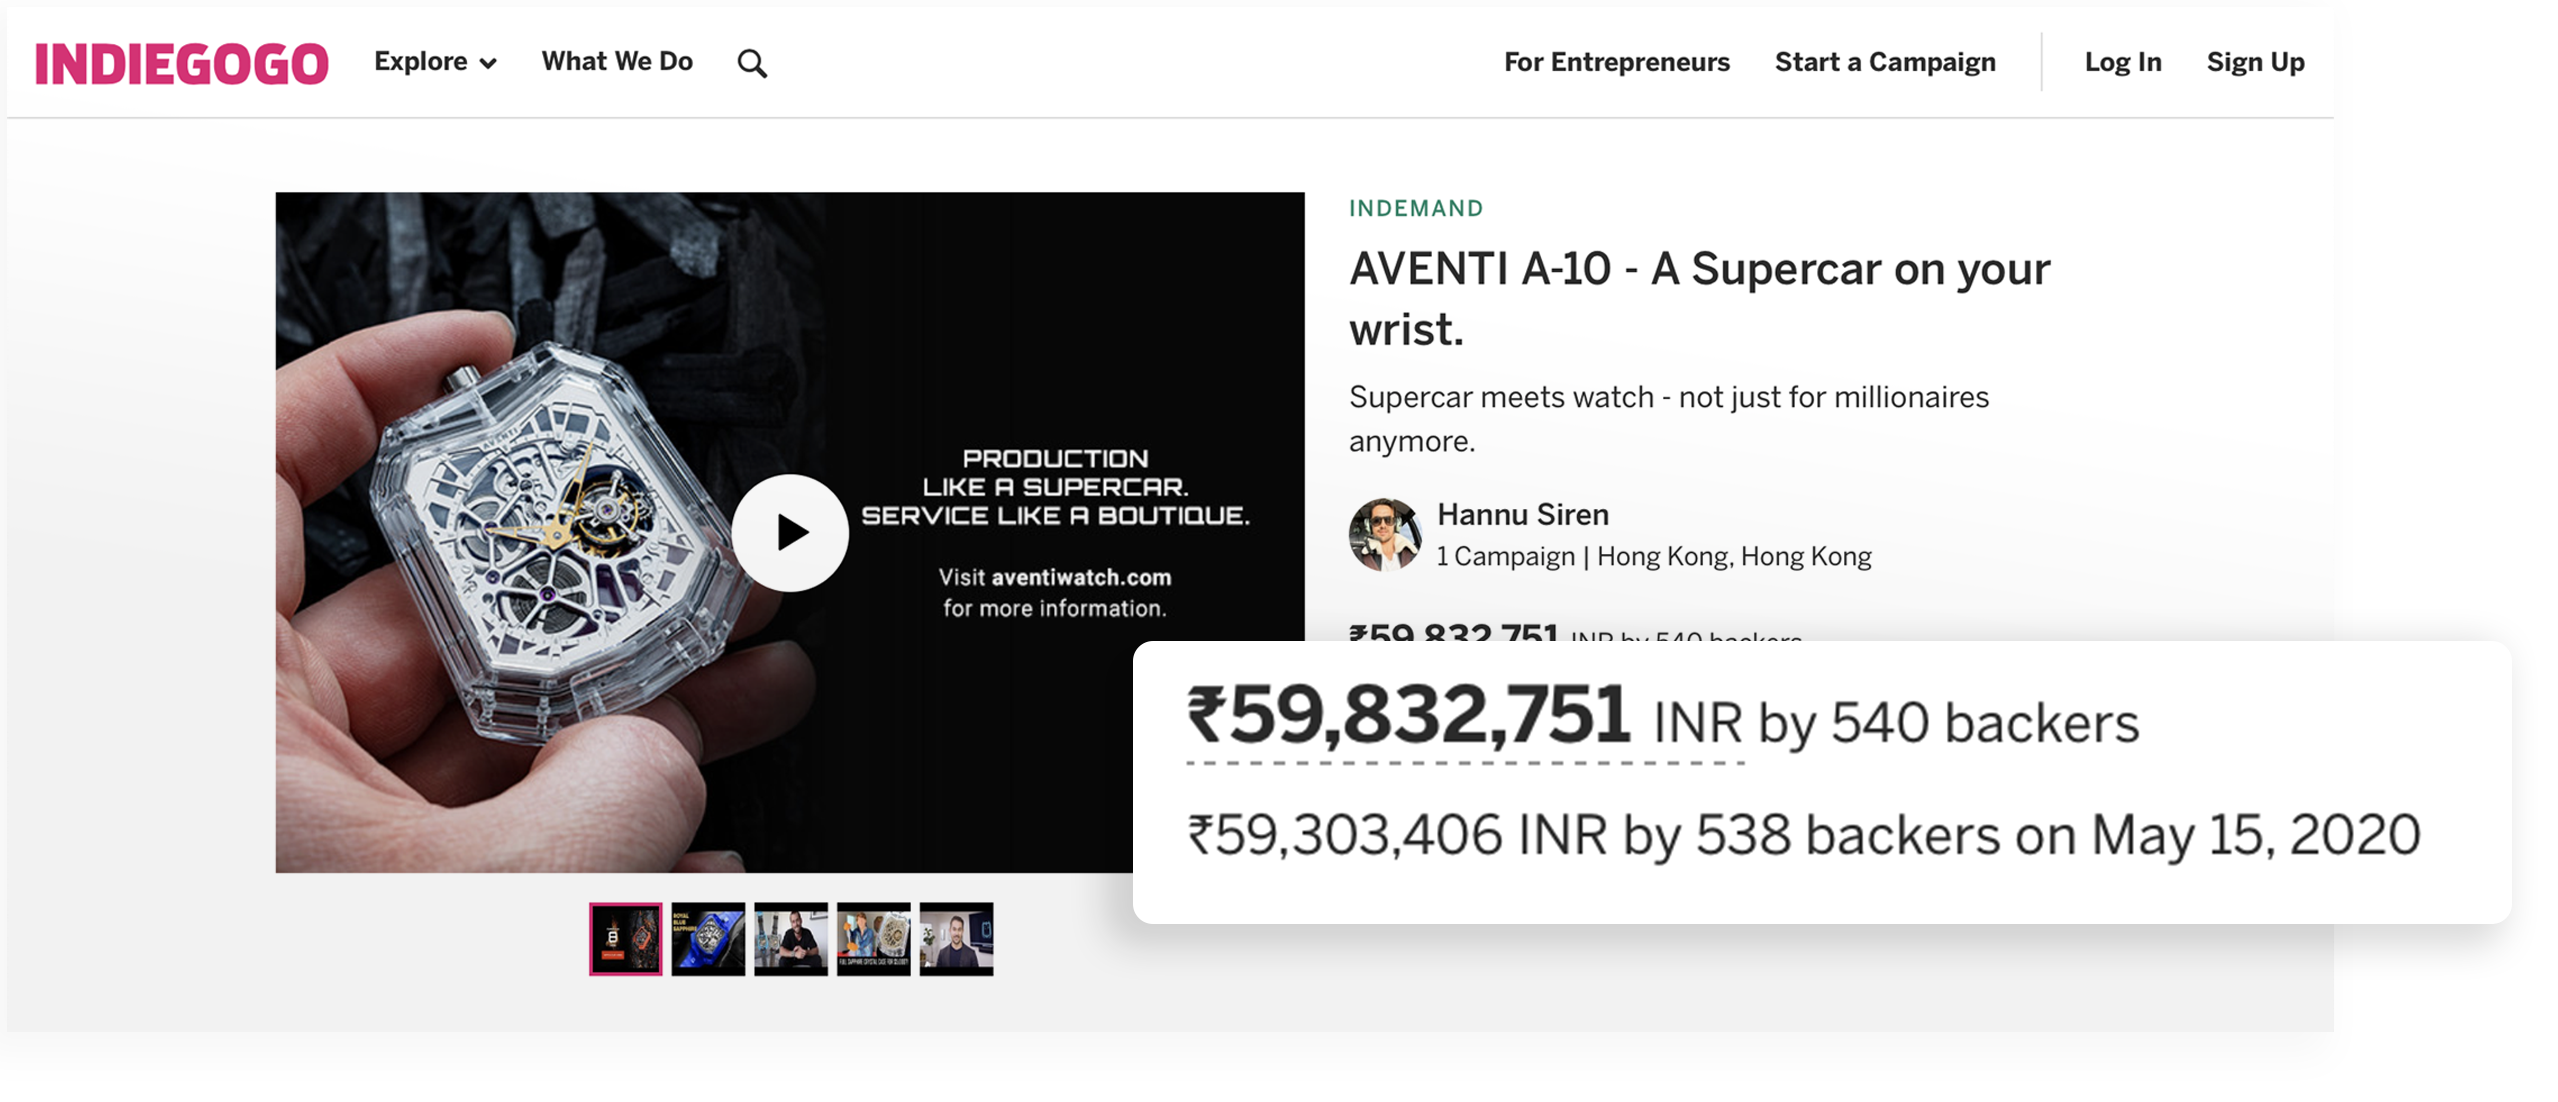Click Hannu Siren's profile avatar
Viewport: 2558px width, 1102px height.
pos(1384,535)
